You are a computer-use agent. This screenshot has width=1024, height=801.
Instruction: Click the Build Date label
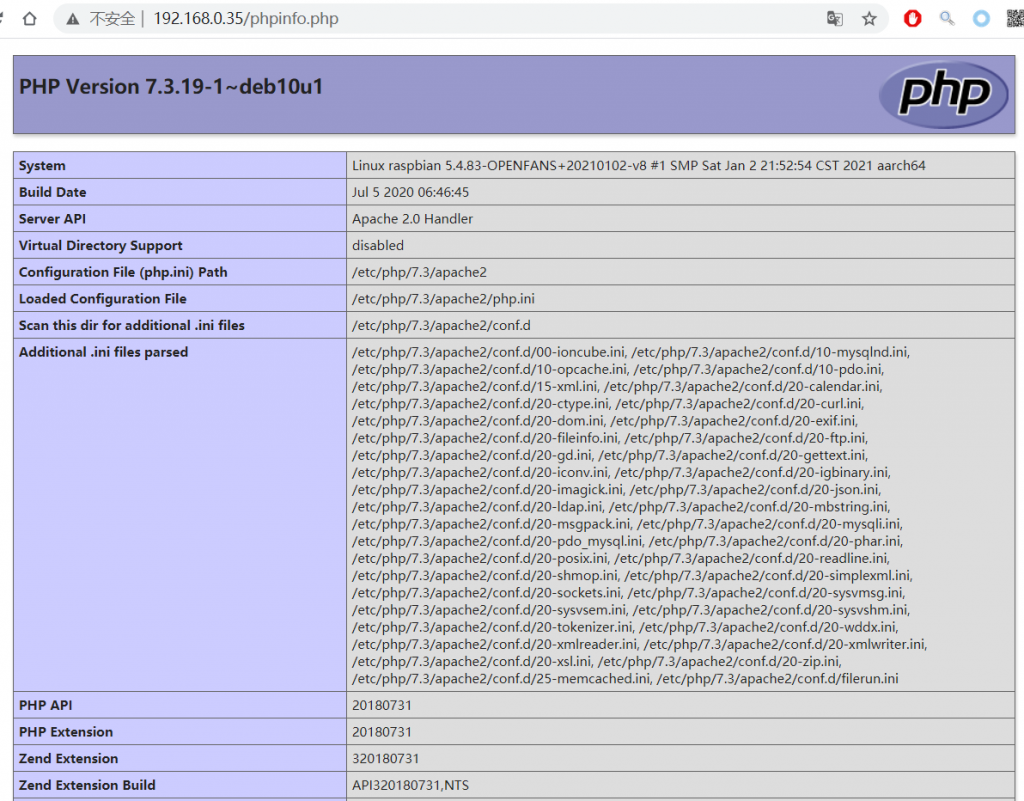(52, 193)
